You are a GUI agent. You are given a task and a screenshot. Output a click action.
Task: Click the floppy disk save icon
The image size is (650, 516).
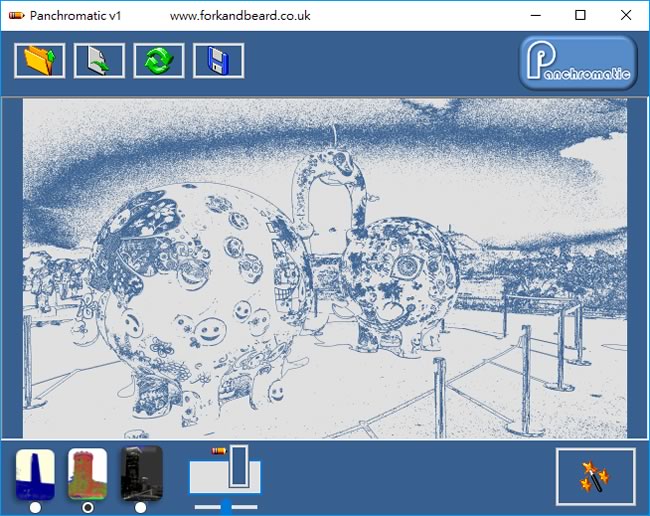click(x=218, y=61)
